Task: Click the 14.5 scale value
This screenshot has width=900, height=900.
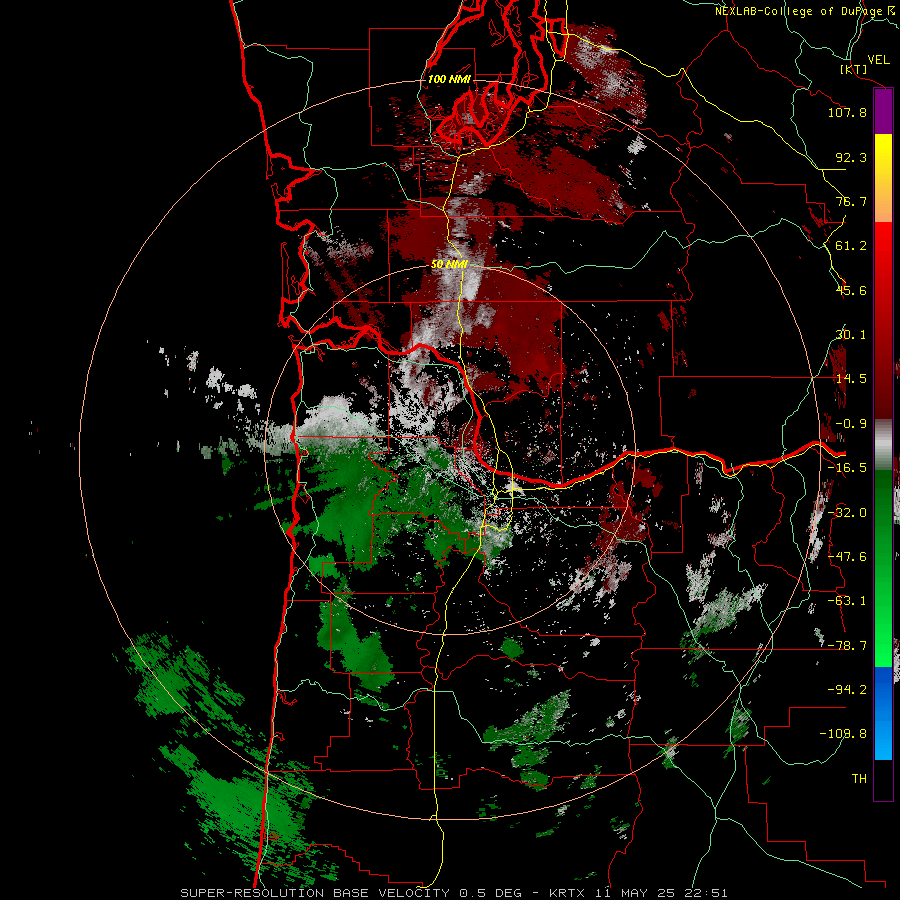Action: [851, 379]
